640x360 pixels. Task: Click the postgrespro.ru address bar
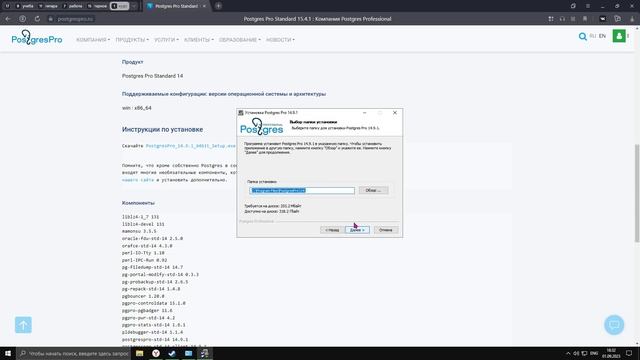pos(76,19)
